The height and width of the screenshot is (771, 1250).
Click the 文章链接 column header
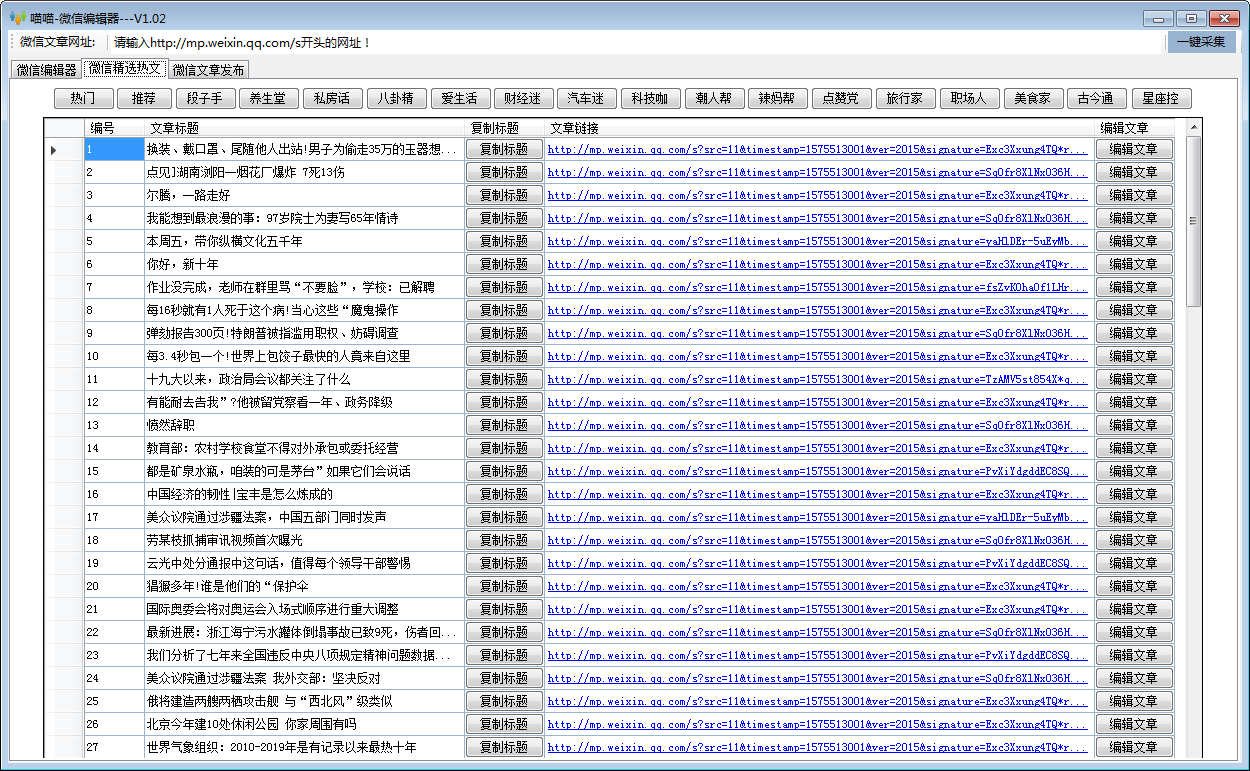(x=820, y=128)
